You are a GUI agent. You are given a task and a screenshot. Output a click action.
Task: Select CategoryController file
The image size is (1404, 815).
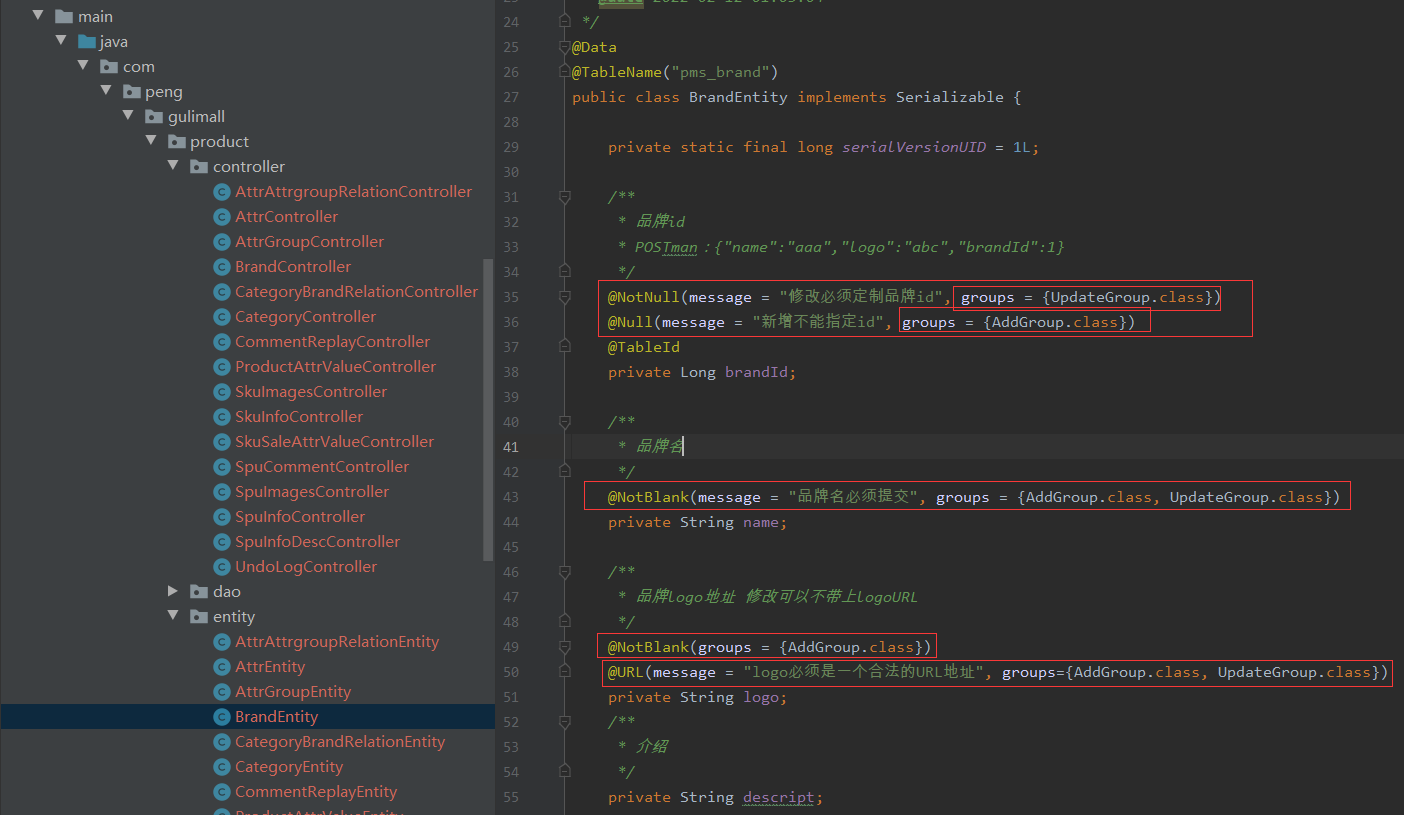coord(305,316)
